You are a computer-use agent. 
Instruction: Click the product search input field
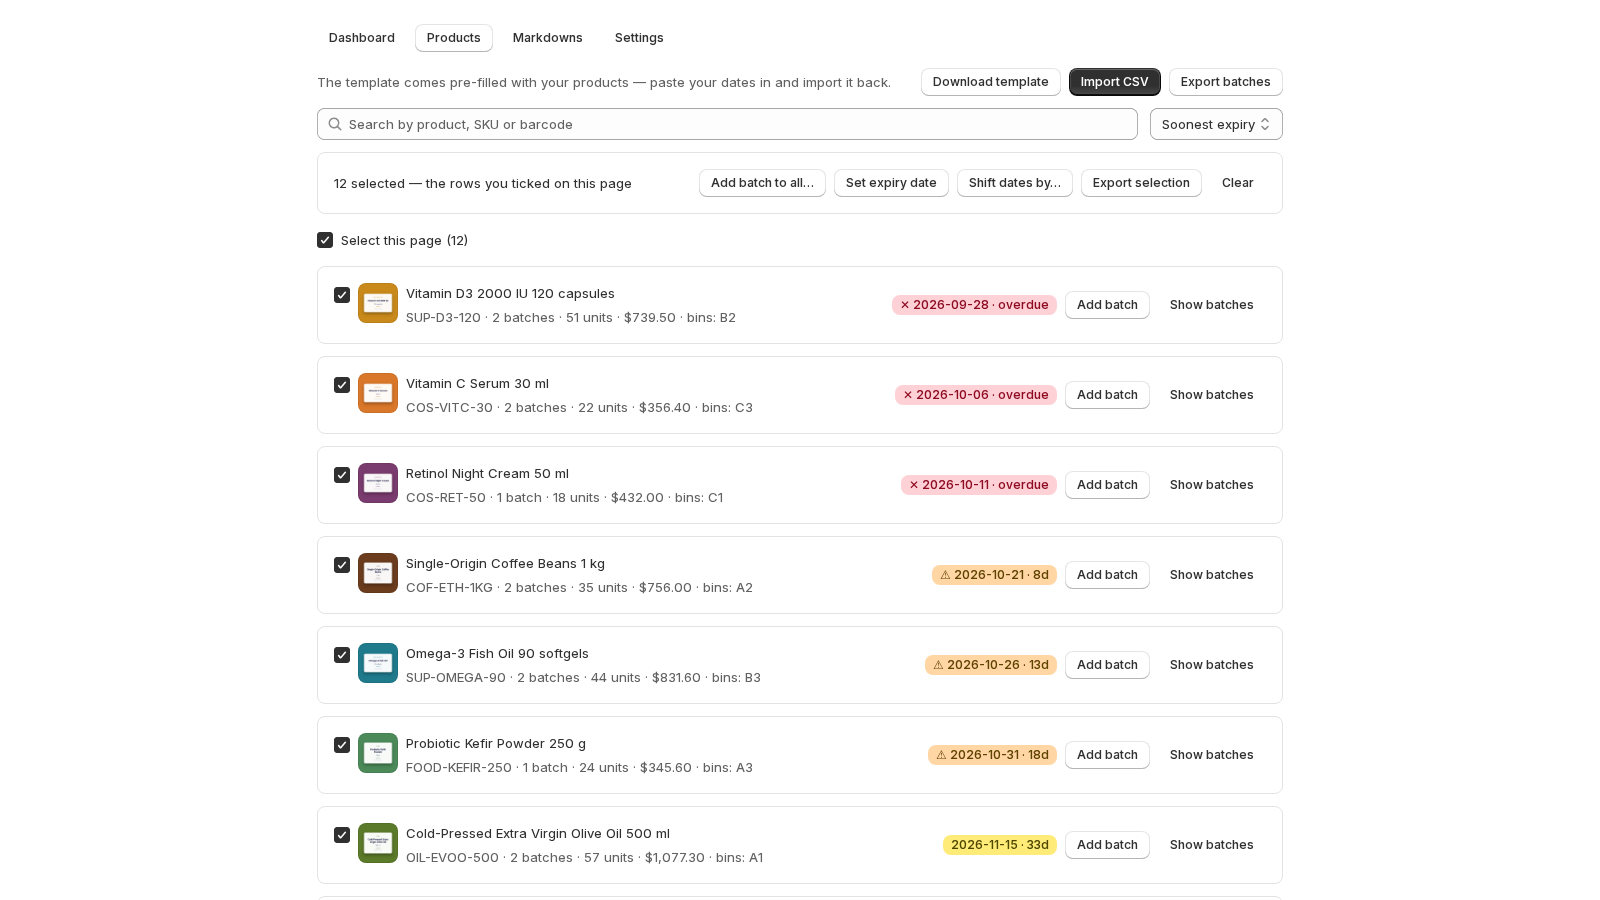click(727, 124)
